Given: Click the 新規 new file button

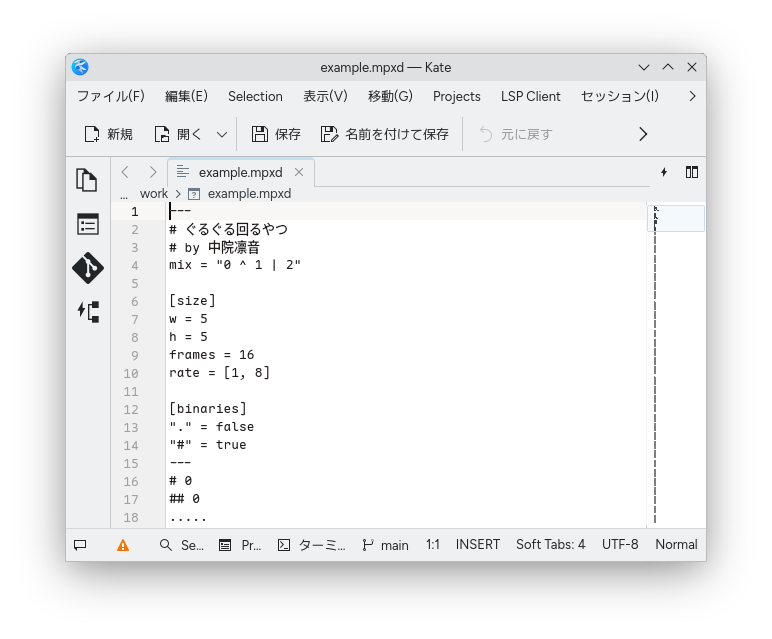Looking at the screenshot, I should point(108,134).
